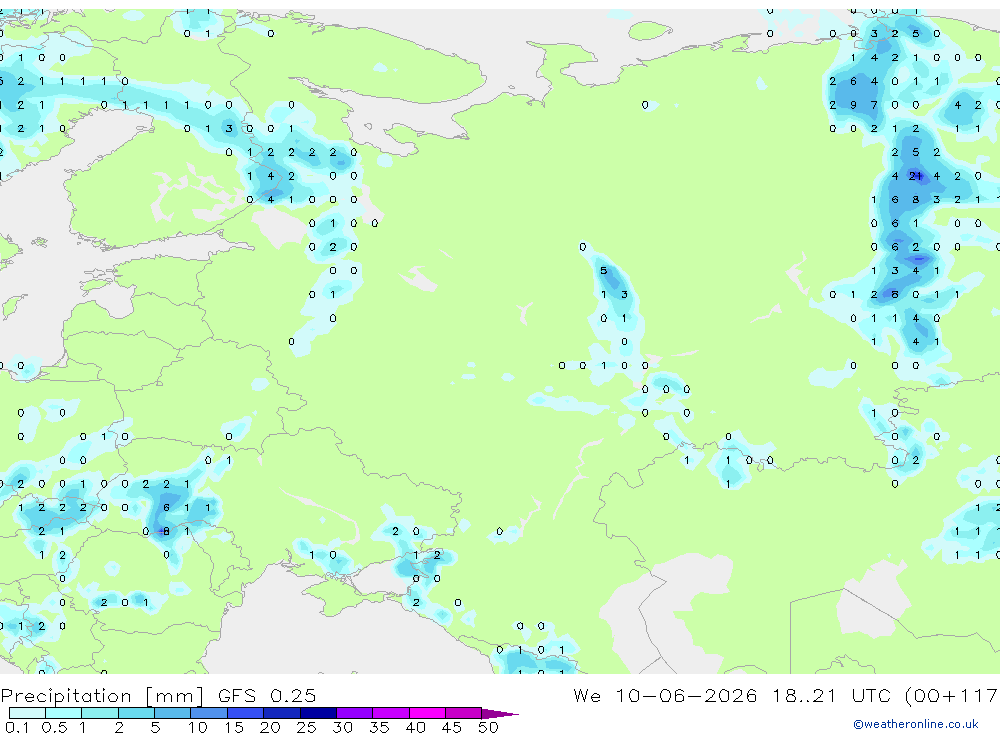Select the 5–10 mm legend color swatch
The height and width of the screenshot is (733, 1000).
pyautogui.click(x=172, y=713)
